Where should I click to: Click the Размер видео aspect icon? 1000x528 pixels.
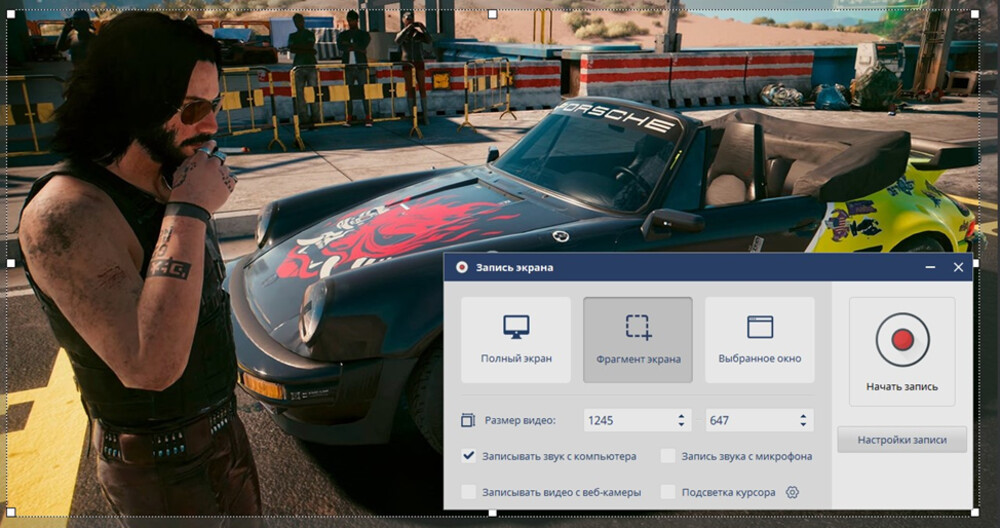click(x=468, y=420)
